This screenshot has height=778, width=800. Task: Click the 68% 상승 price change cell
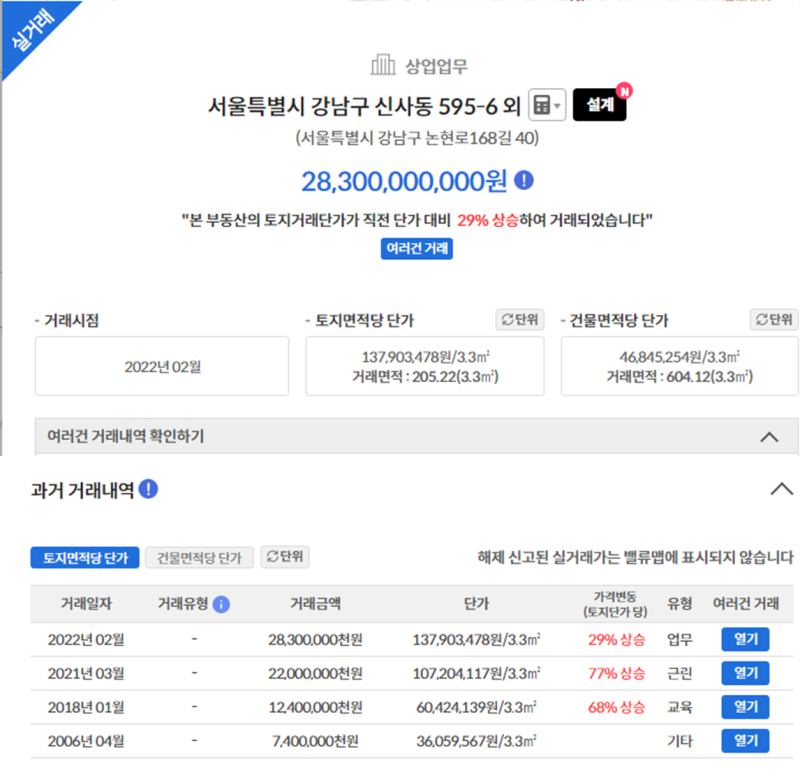pos(616,707)
